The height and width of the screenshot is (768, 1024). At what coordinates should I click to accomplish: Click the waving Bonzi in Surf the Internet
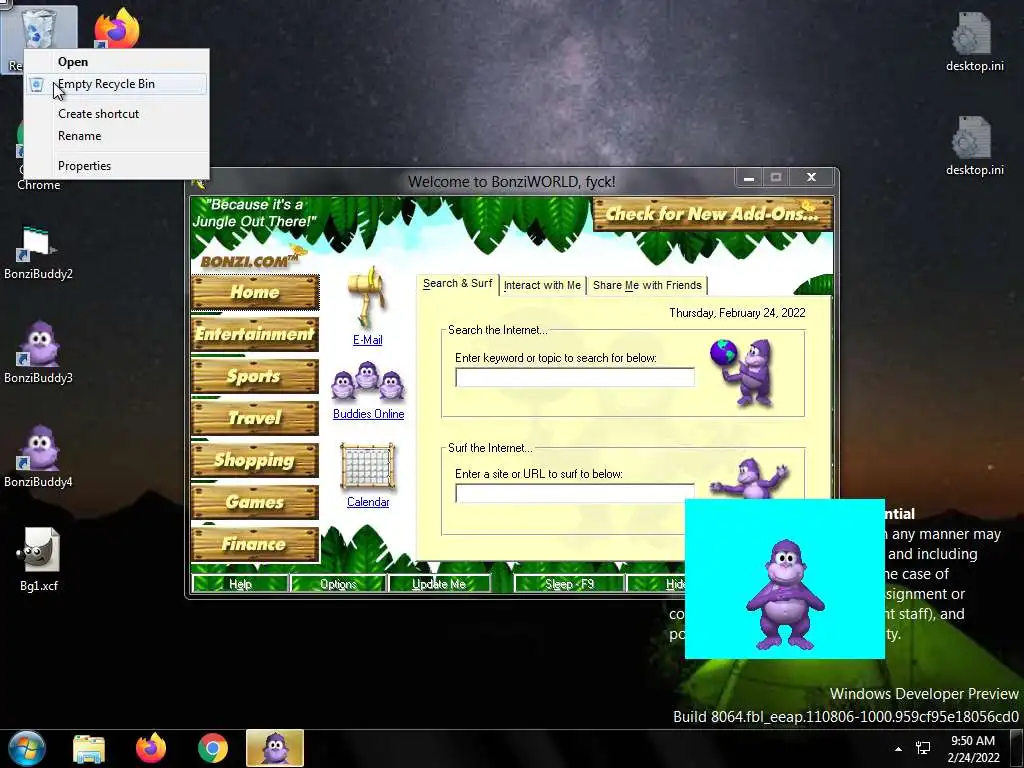(748, 478)
